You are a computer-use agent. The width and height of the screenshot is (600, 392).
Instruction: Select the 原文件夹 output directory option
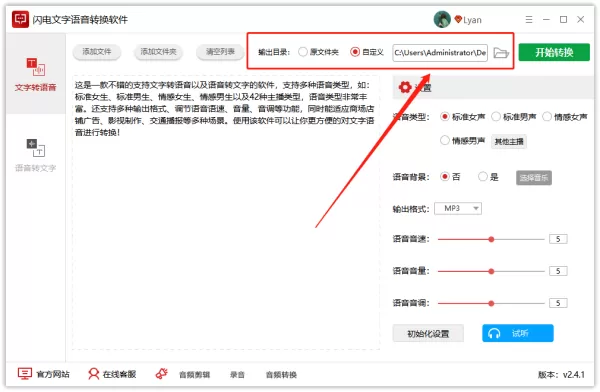[318, 52]
